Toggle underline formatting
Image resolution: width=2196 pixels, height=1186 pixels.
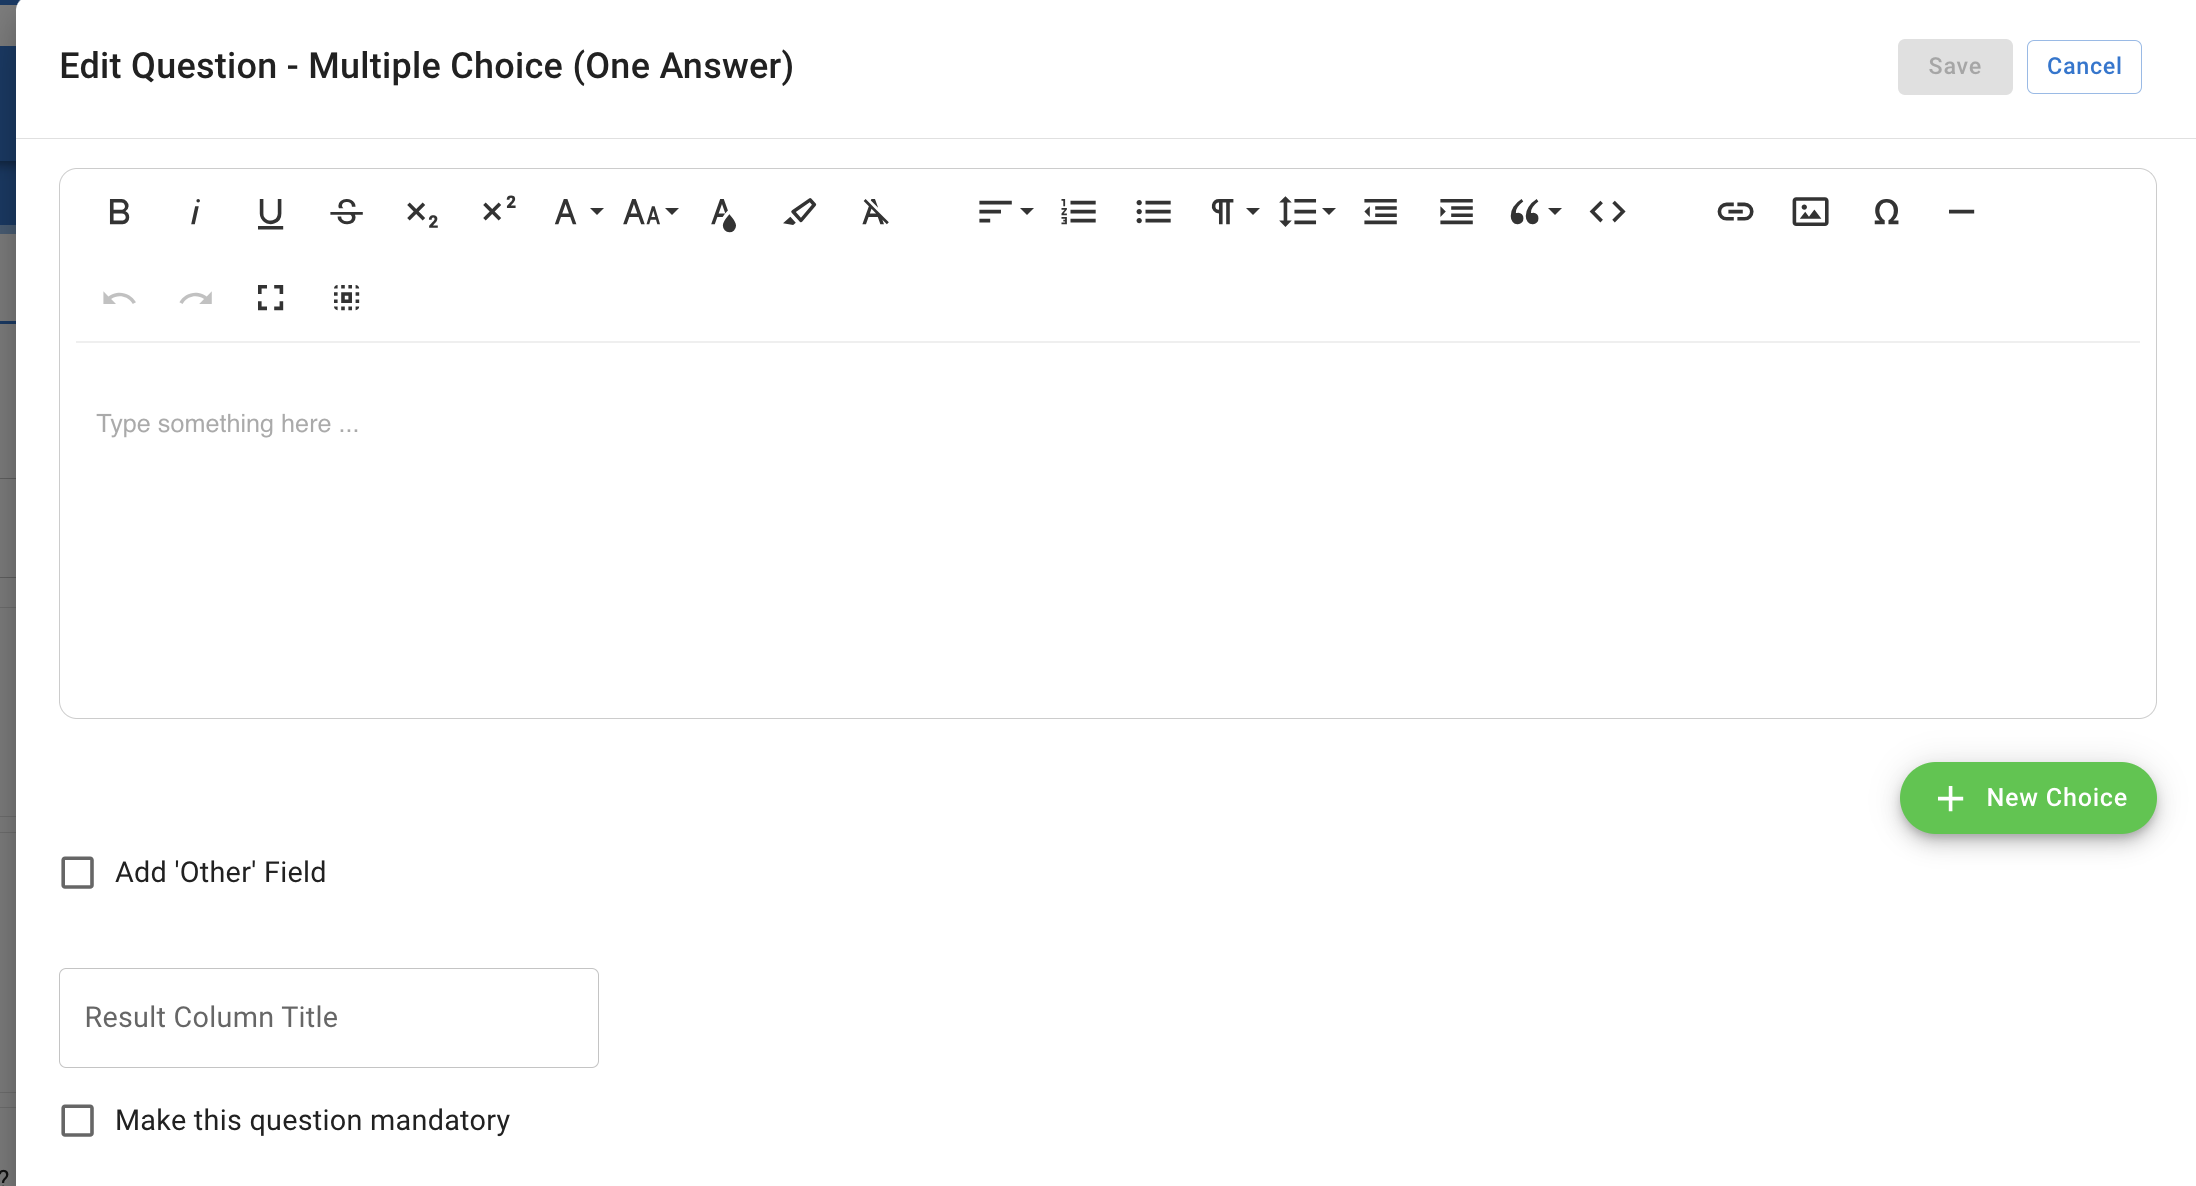tap(270, 212)
